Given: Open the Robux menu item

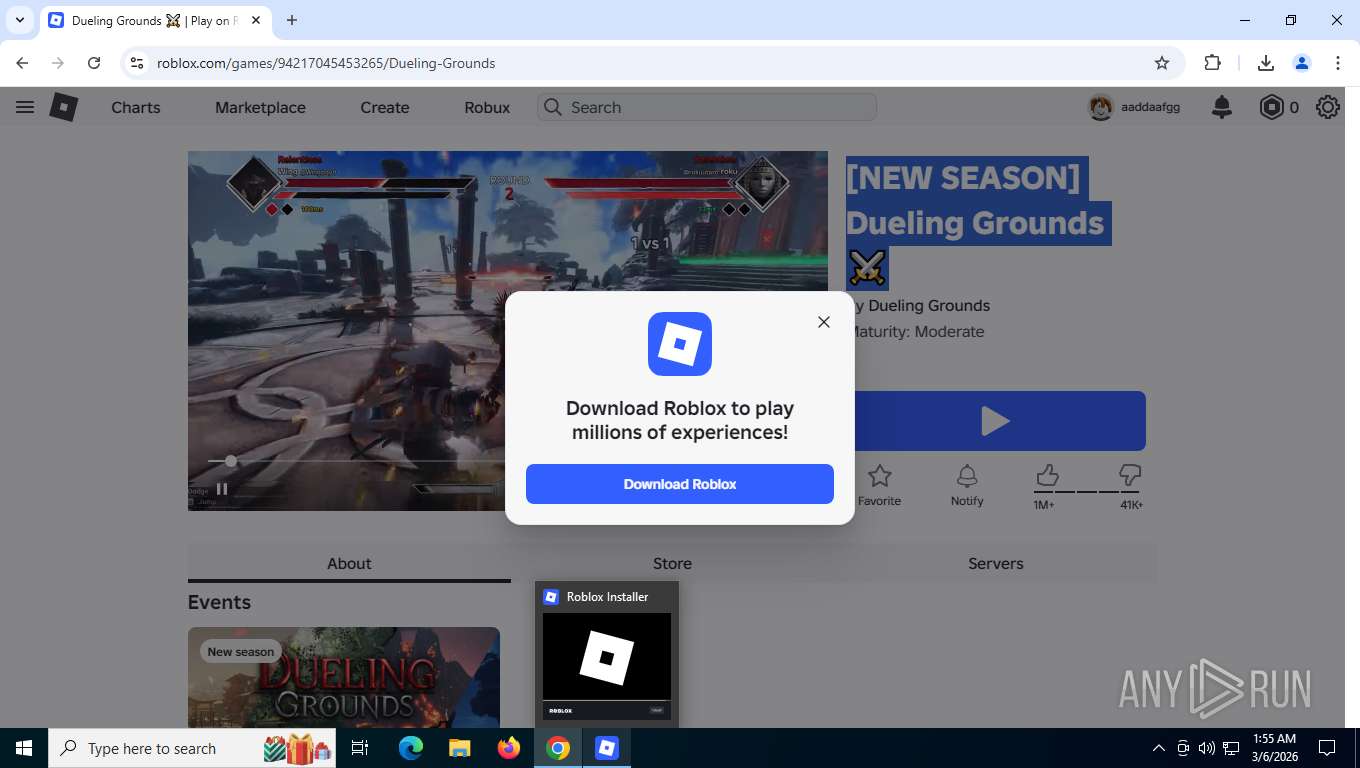Looking at the screenshot, I should coord(487,107).
